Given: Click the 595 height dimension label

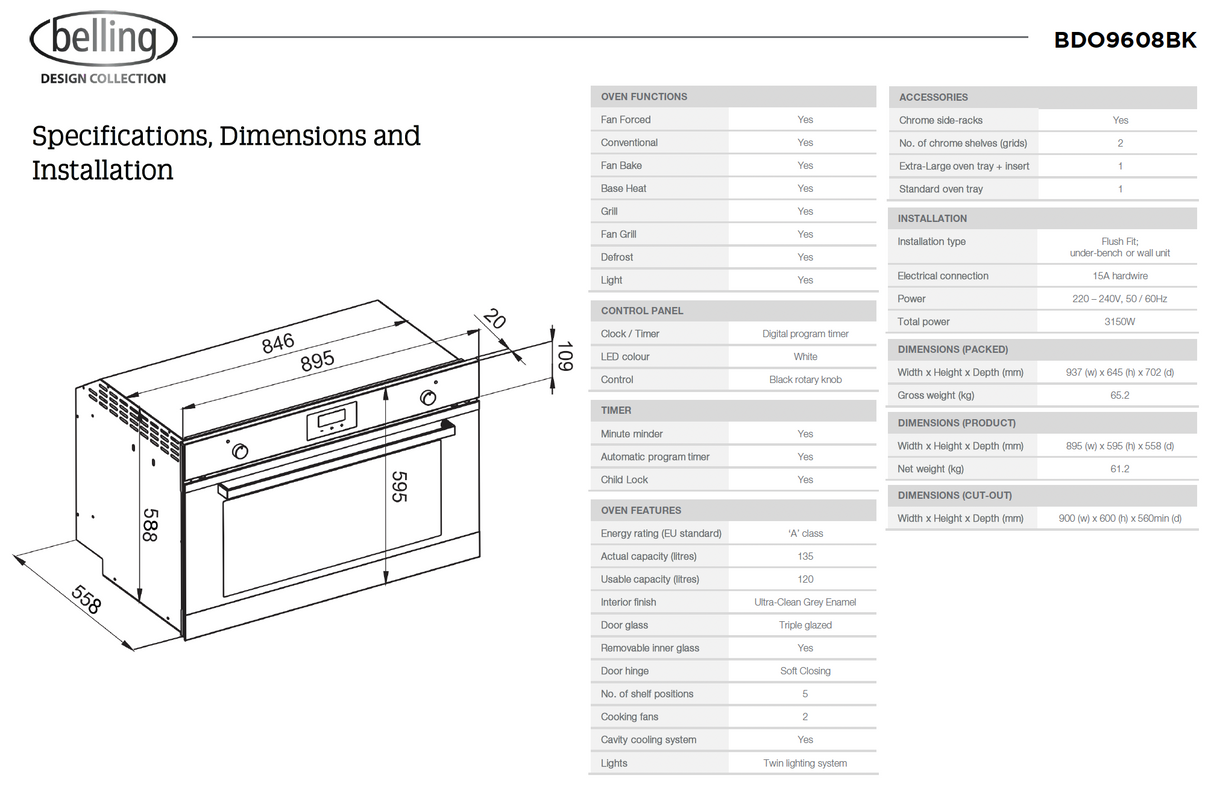Looking at the screenshot, I should 399,486.
